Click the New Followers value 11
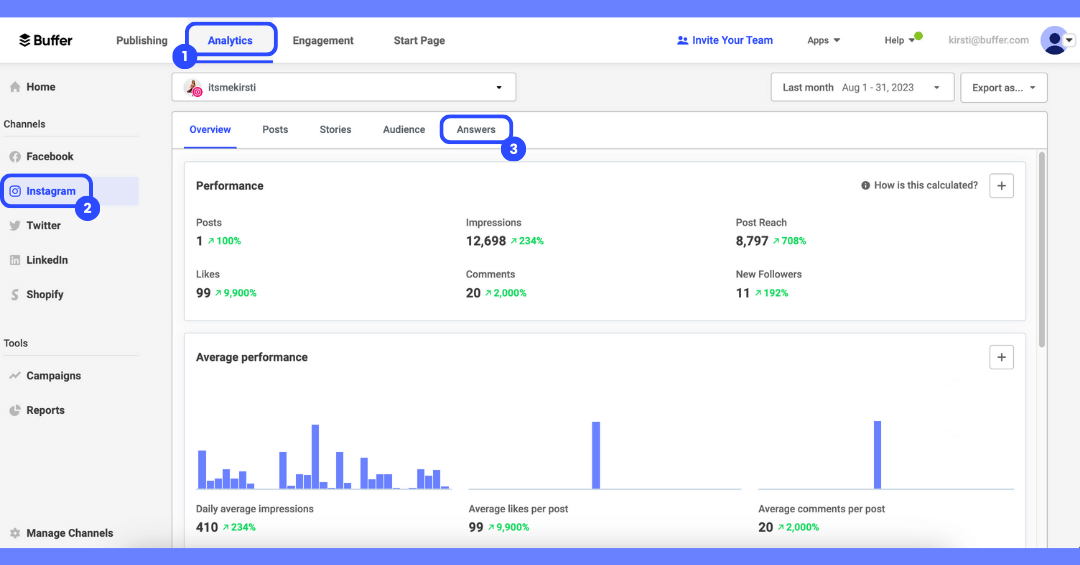This screenshot has width=1080, height=565. coord(742,293)
